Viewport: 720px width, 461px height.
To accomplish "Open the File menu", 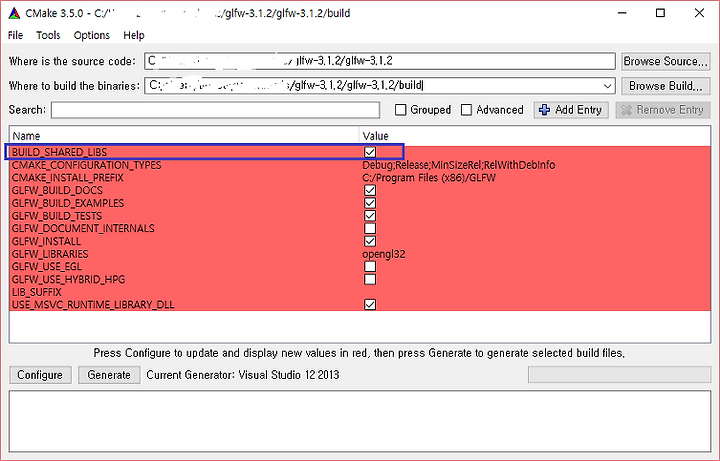I will pos(15,35).
